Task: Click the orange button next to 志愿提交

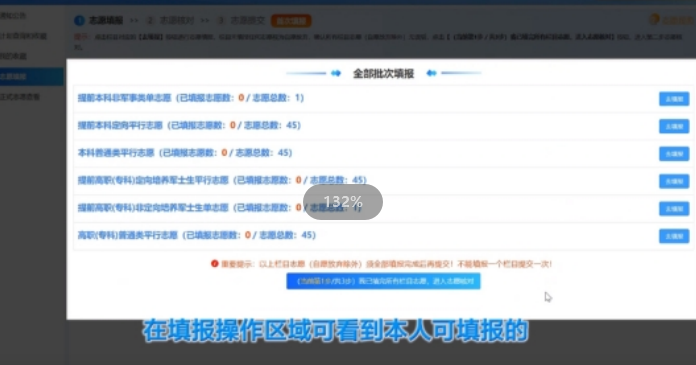Action: tap(291, 21)
